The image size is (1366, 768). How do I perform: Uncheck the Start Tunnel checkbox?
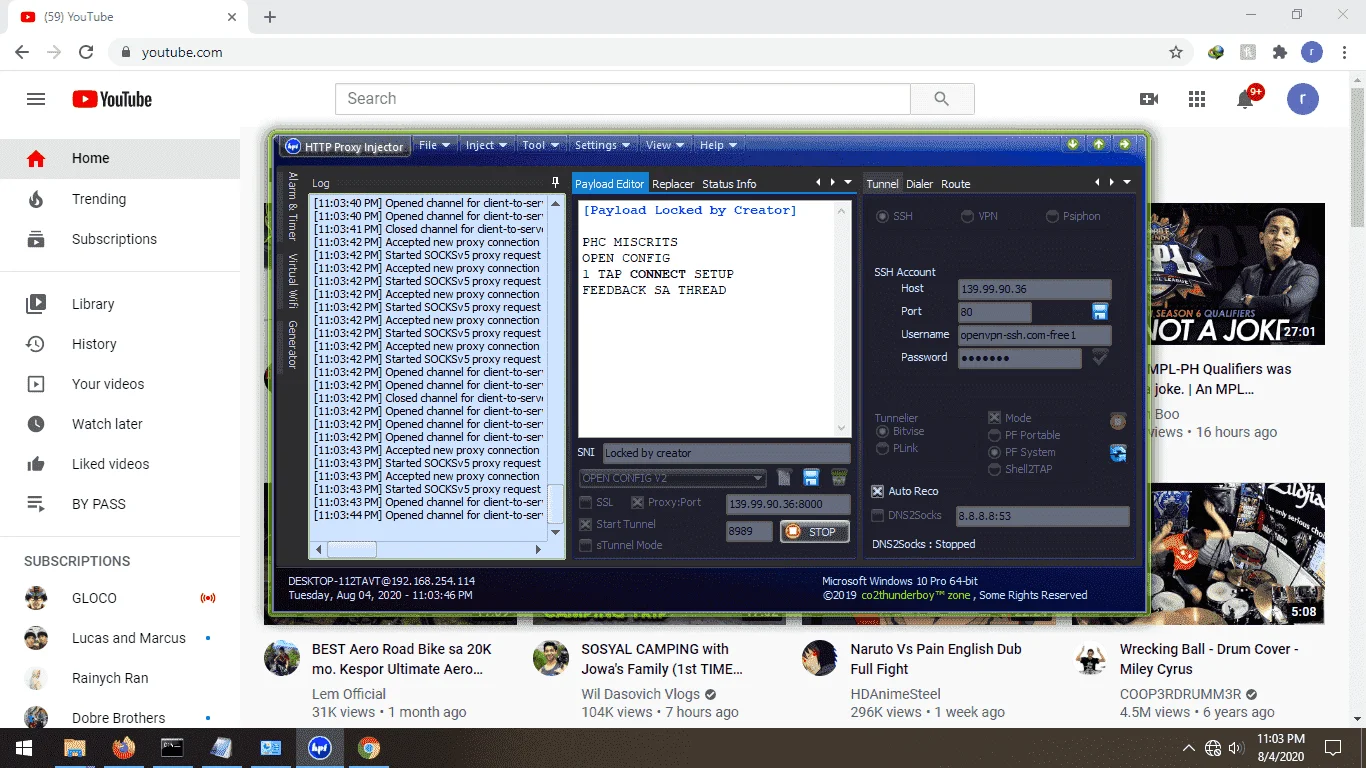[x=586, y=524]
